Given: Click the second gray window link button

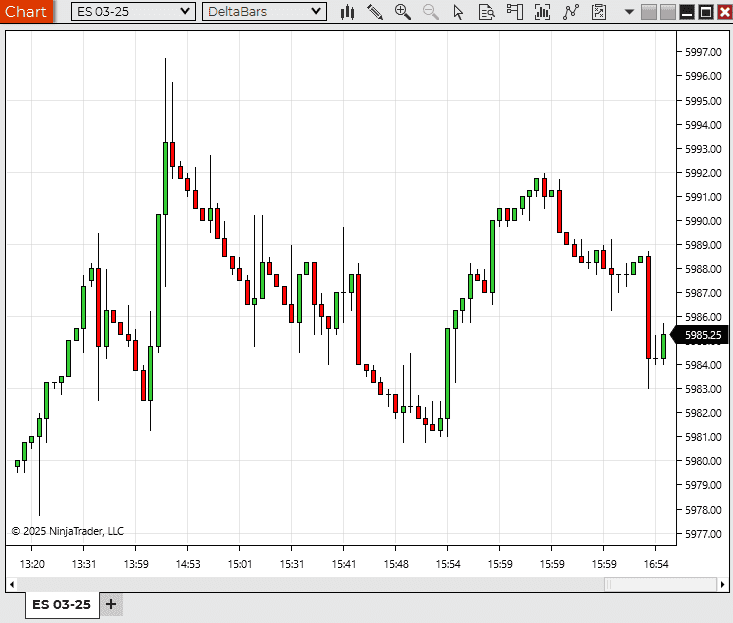Looking at the screenshot, I should (x=667, y=12).
